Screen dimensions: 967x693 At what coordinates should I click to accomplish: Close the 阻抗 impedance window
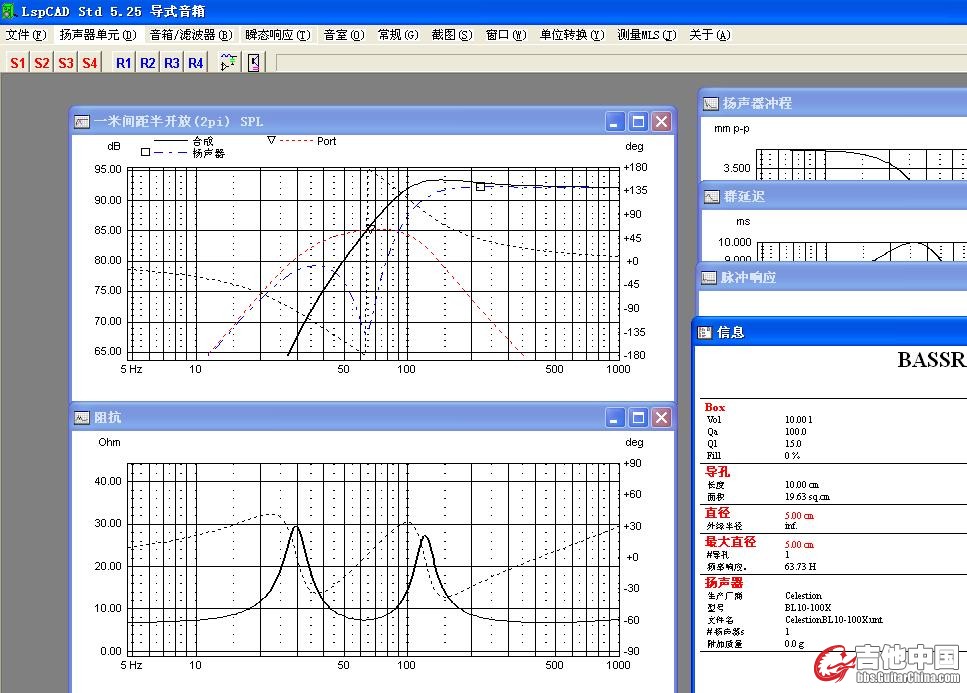662,418
